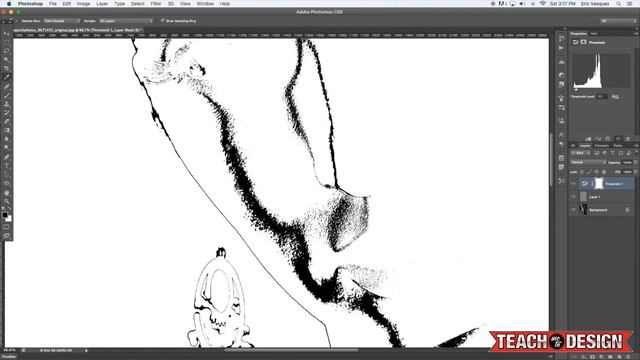Select the Rectangular Marquee tool
Viewport: 640px width, 360px height.
7,42
